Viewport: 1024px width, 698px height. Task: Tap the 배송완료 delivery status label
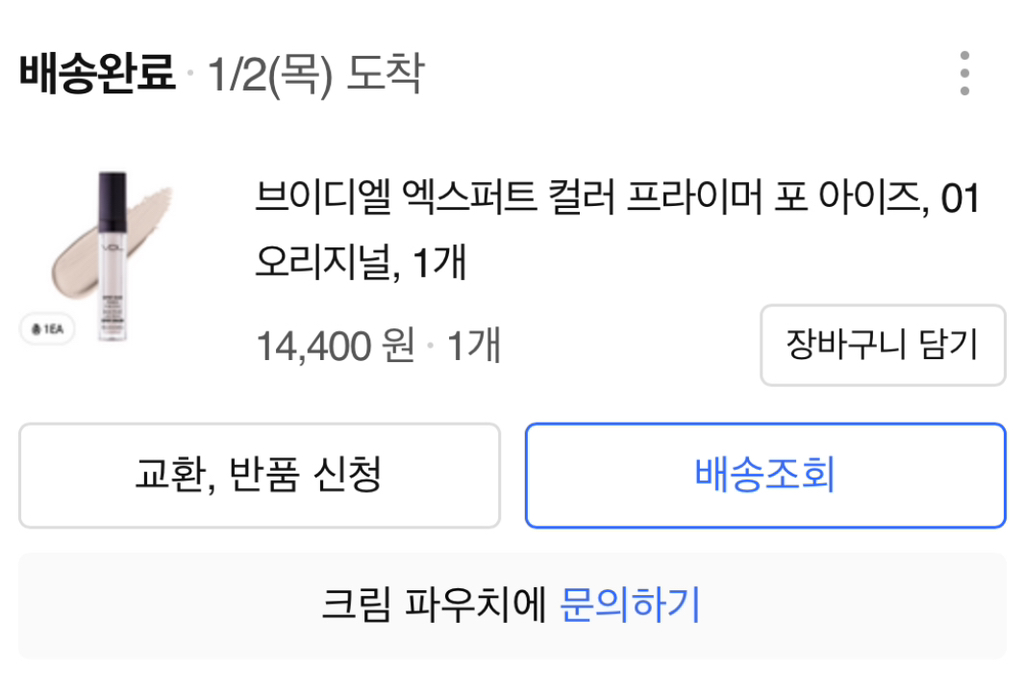[97, 74]
